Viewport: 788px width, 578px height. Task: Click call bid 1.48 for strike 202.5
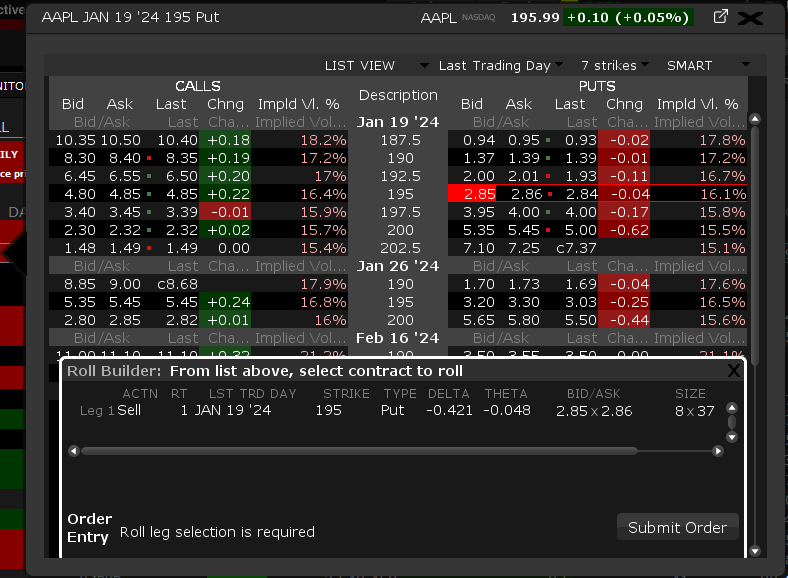[80, 248]
